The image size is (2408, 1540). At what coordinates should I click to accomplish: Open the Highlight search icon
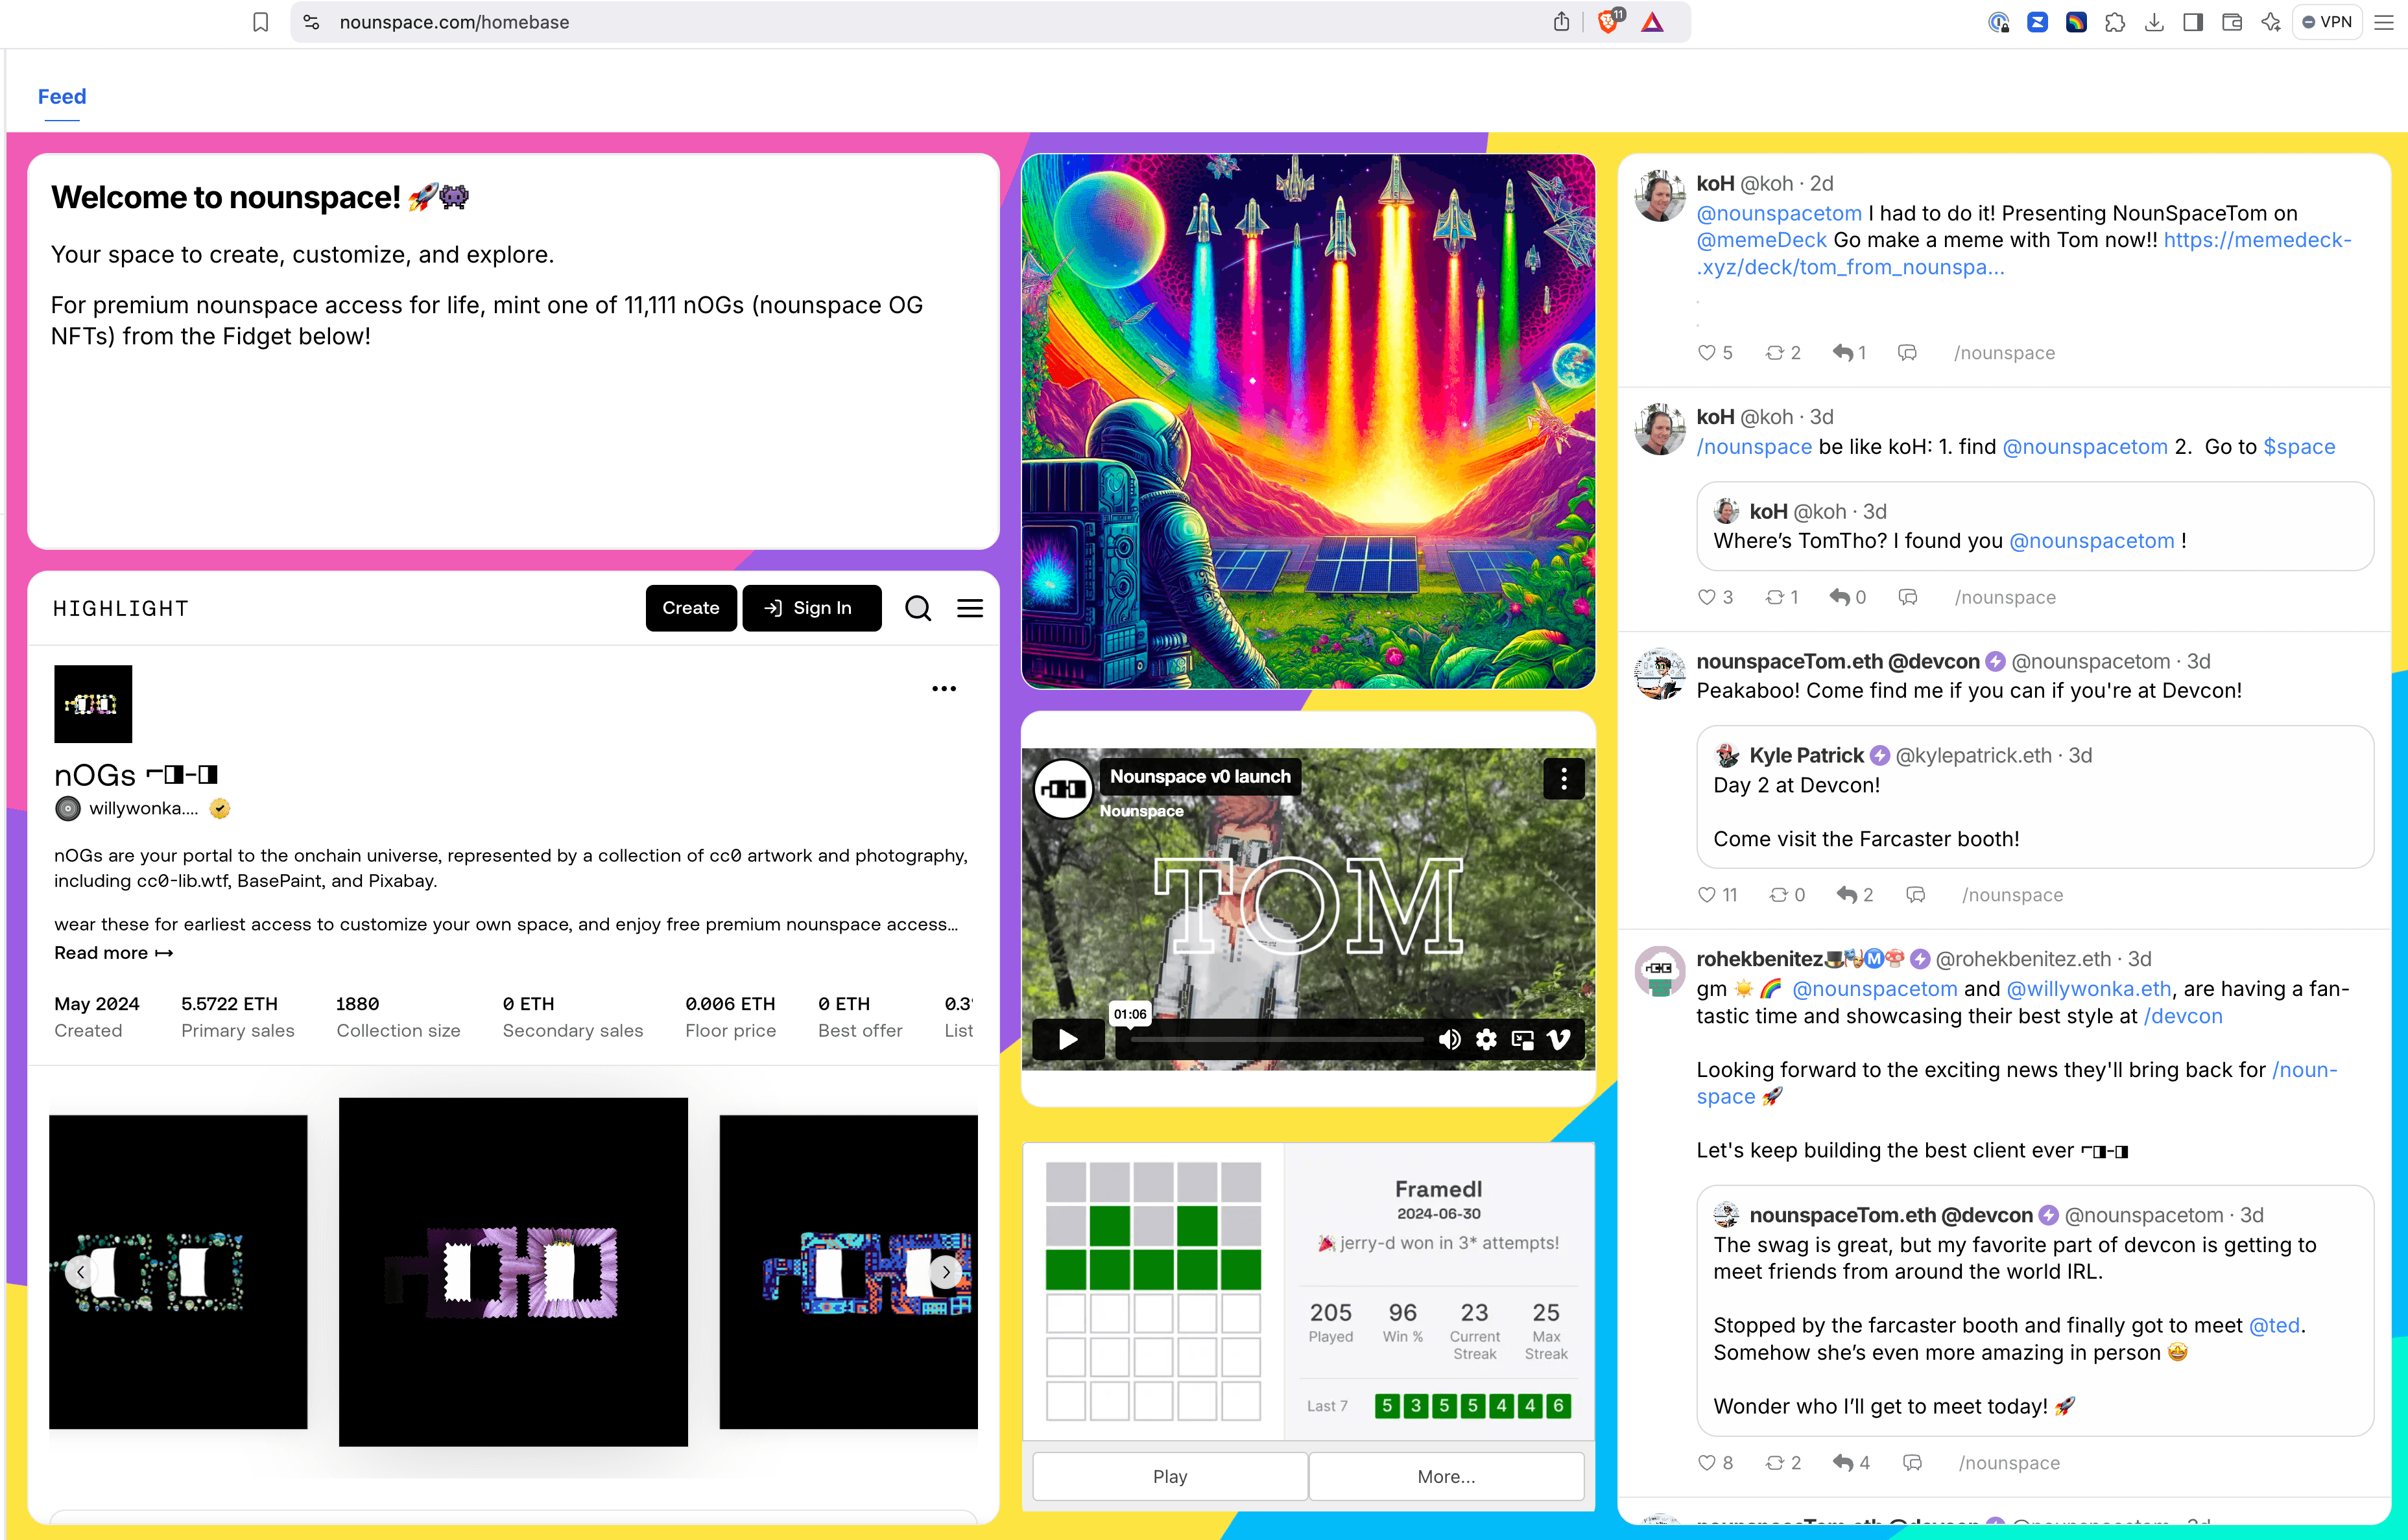tap(917, 608)
